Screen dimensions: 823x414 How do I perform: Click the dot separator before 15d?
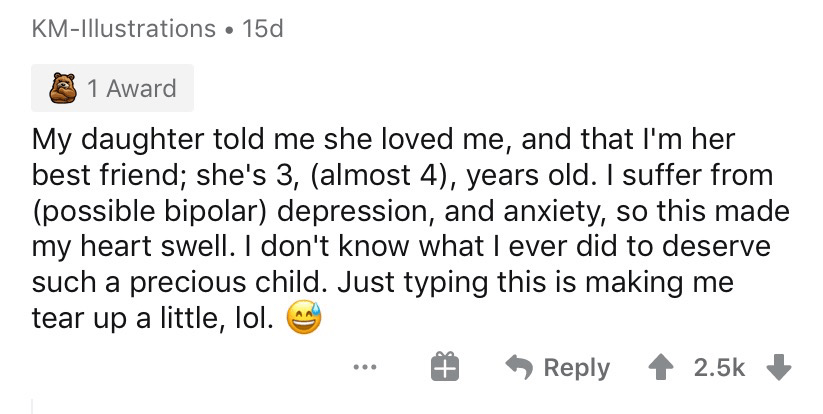click(x=229, y=29)
